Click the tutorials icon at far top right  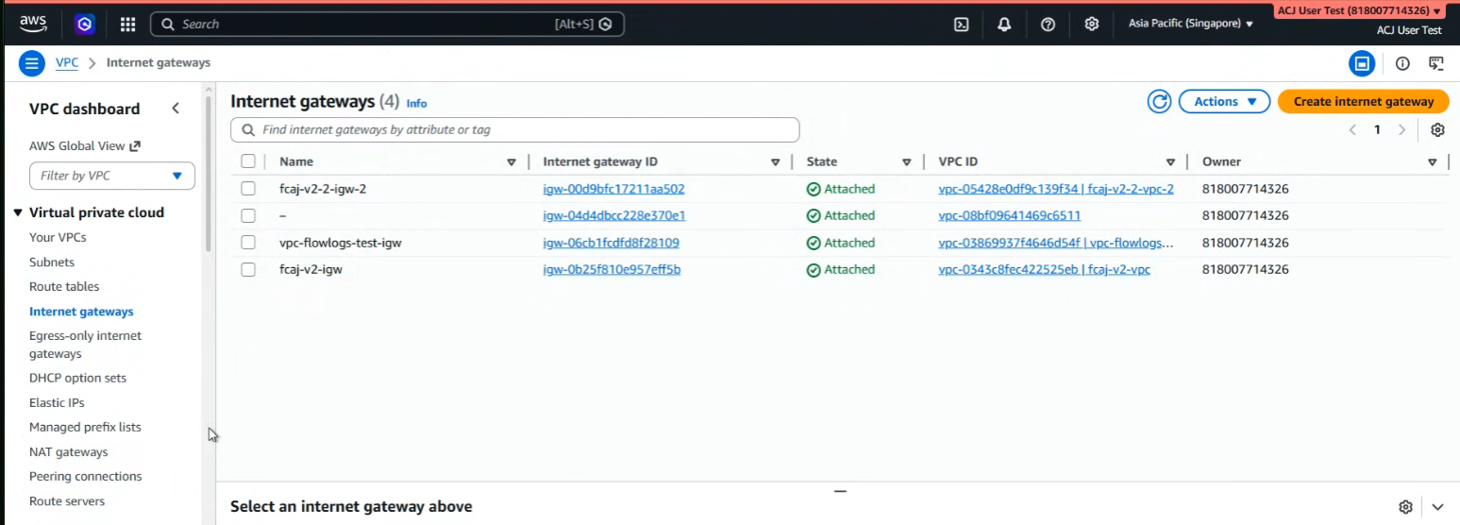point(1436,64)
